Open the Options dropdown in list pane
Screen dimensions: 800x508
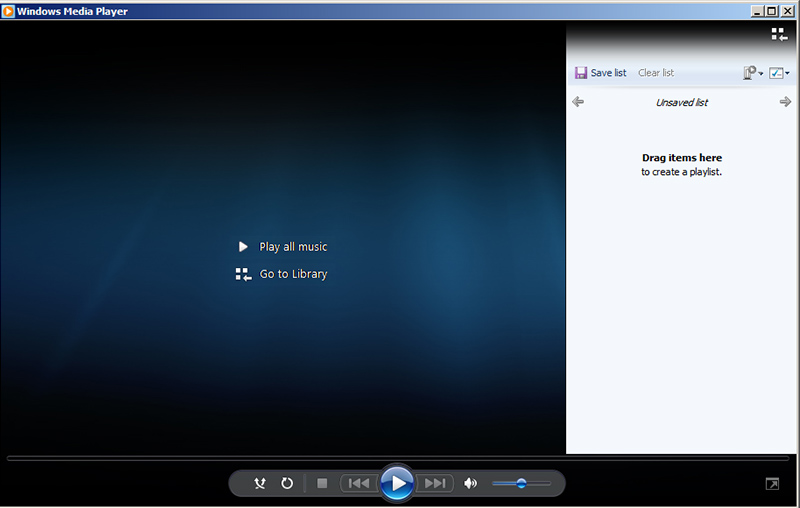[x=753, y=73]
